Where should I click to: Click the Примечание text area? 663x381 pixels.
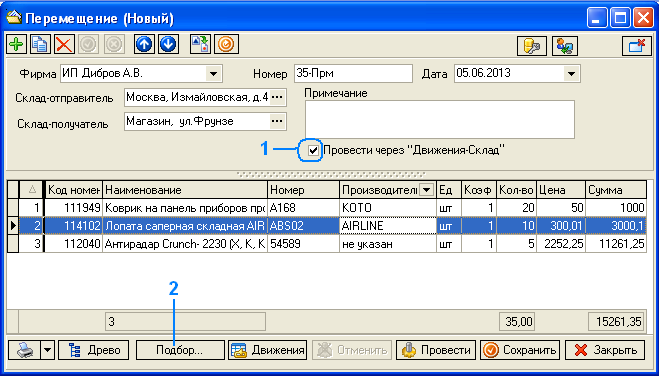pyautogui.click(x=440, y=119)
